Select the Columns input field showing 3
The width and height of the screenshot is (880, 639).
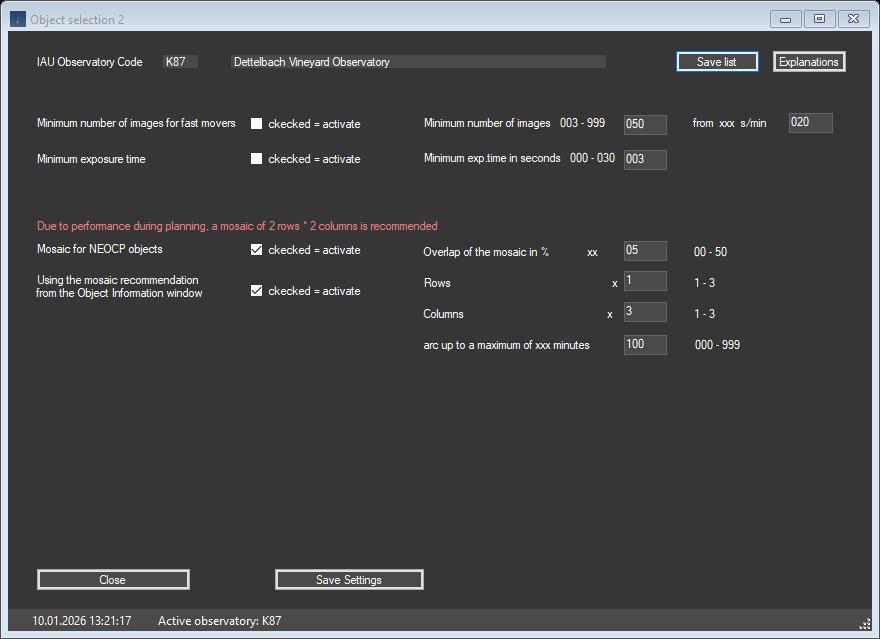(644, 312)
